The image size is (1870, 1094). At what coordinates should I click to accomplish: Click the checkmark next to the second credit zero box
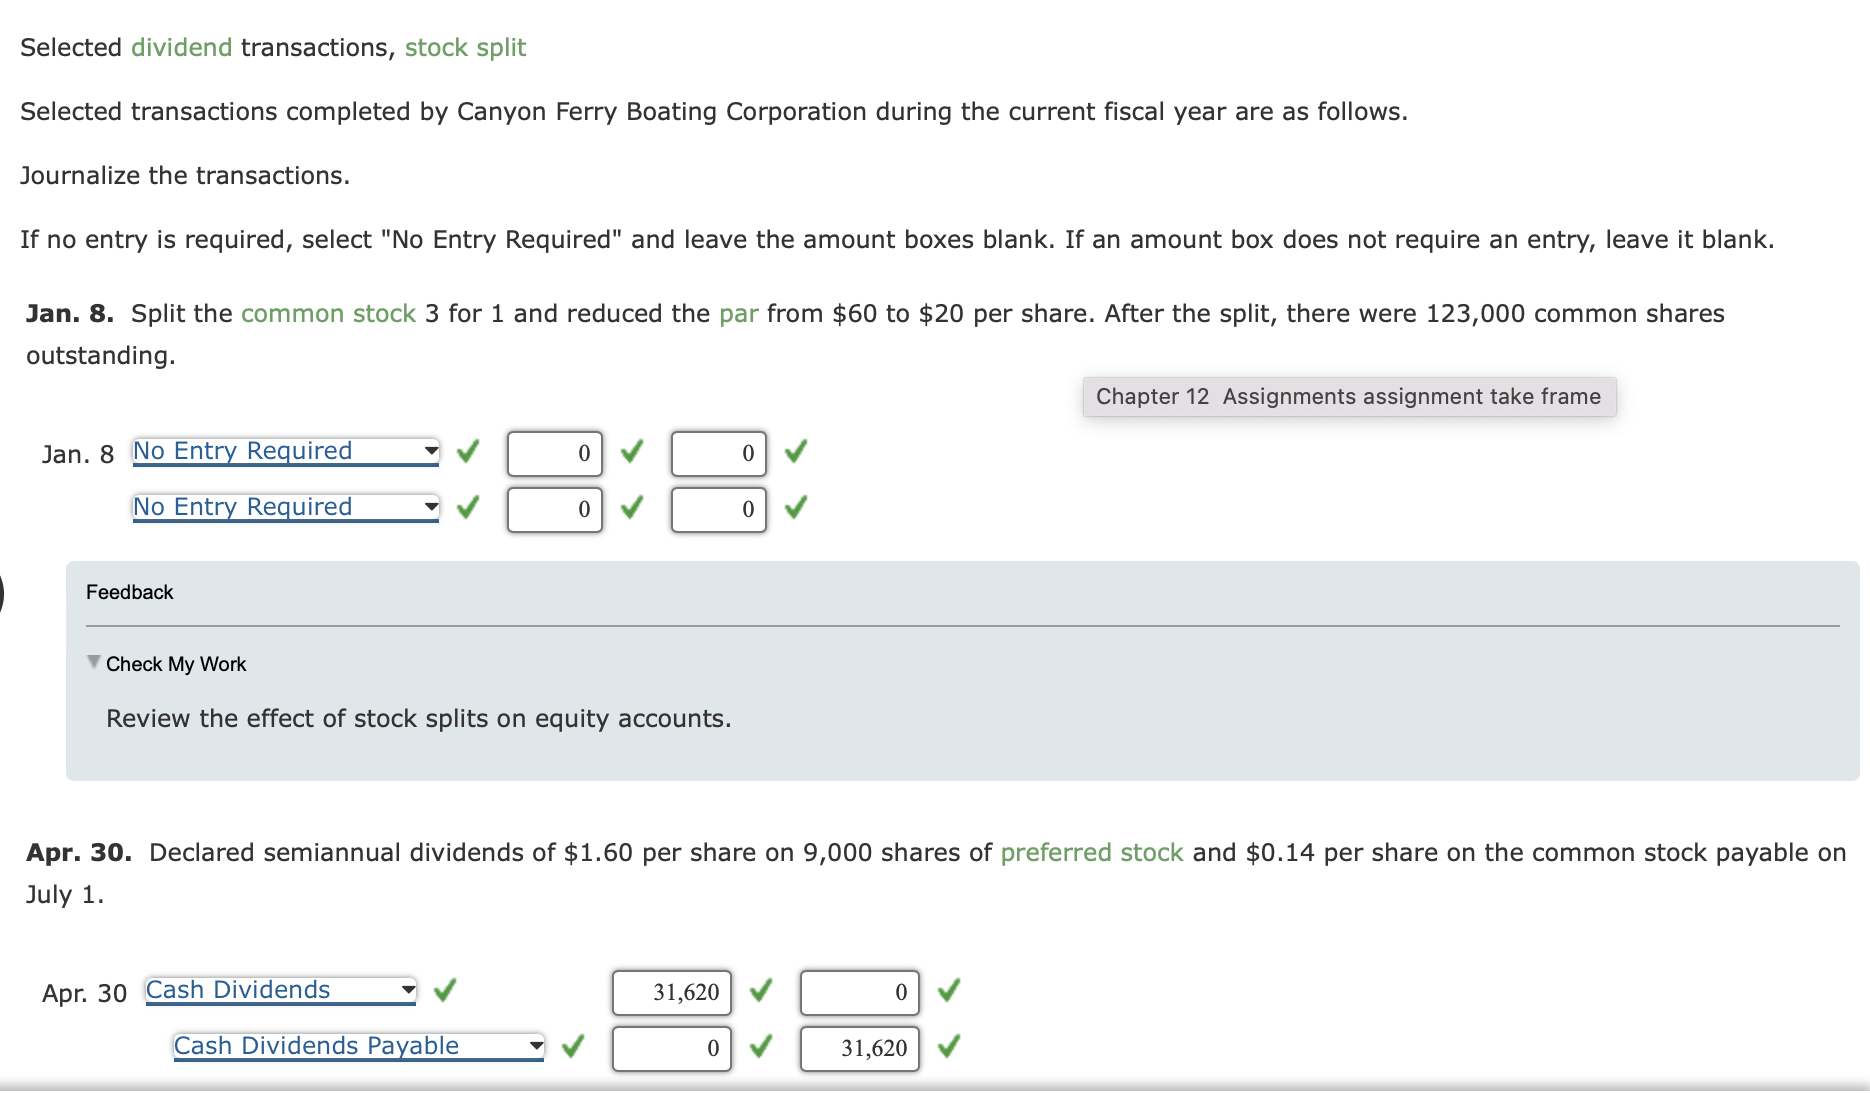pyautogui.click(x=796, y=509)
